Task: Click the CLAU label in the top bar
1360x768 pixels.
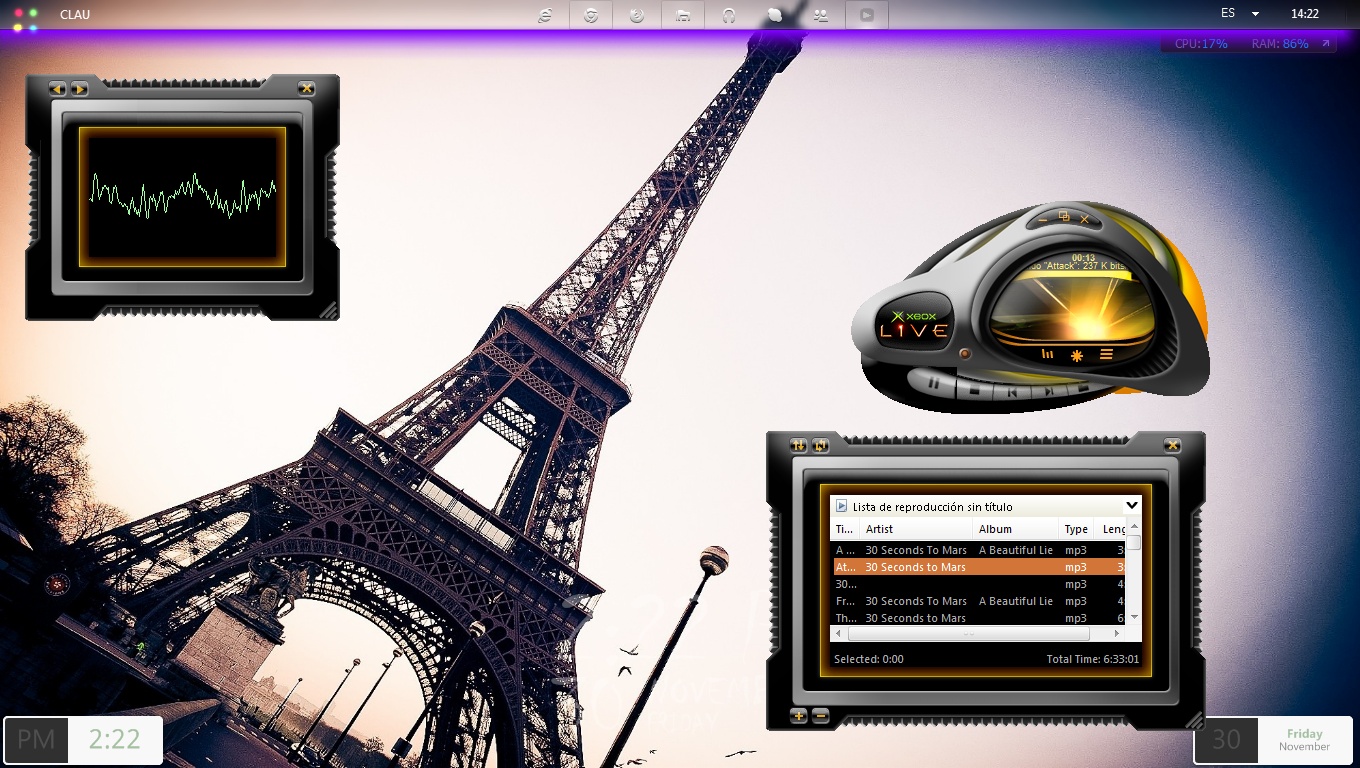Action: coord(75,15)
